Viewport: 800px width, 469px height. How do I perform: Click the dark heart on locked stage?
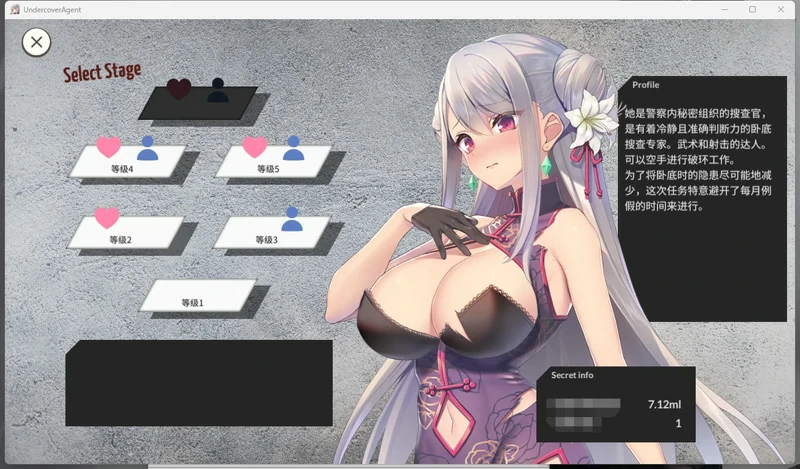(179, 89)
